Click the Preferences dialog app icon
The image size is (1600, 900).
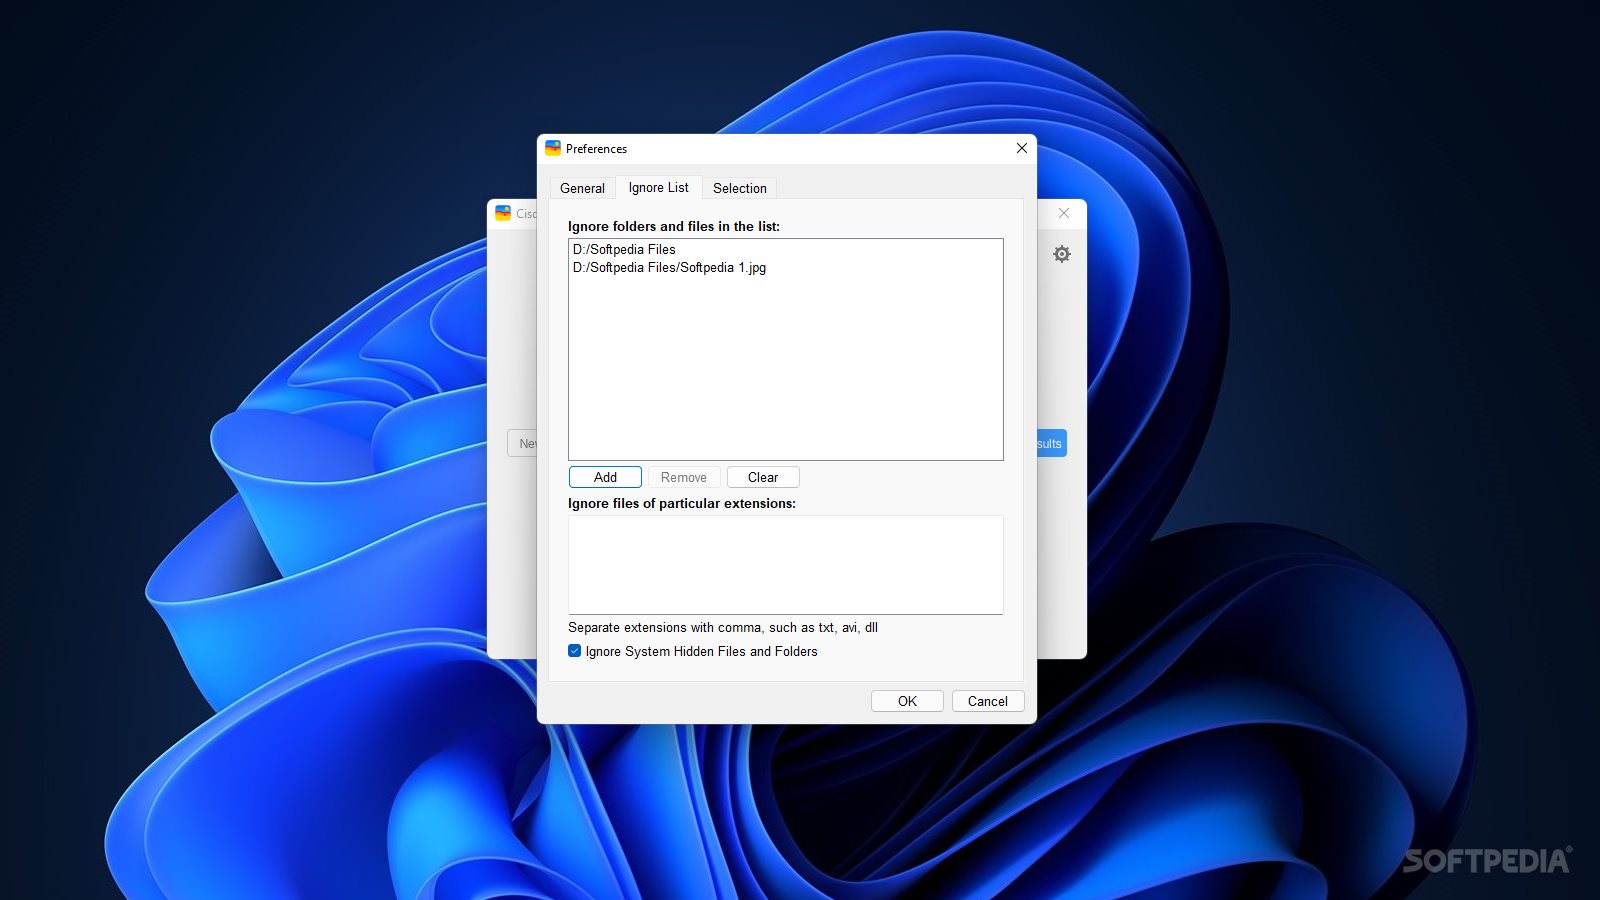pos(553,148)
